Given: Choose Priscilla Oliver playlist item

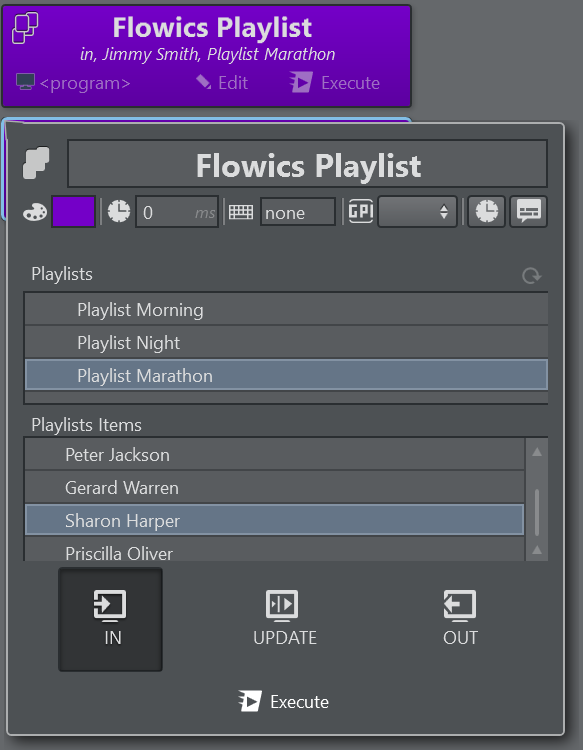Looking at the screenshot, I should tap(275, 550).
